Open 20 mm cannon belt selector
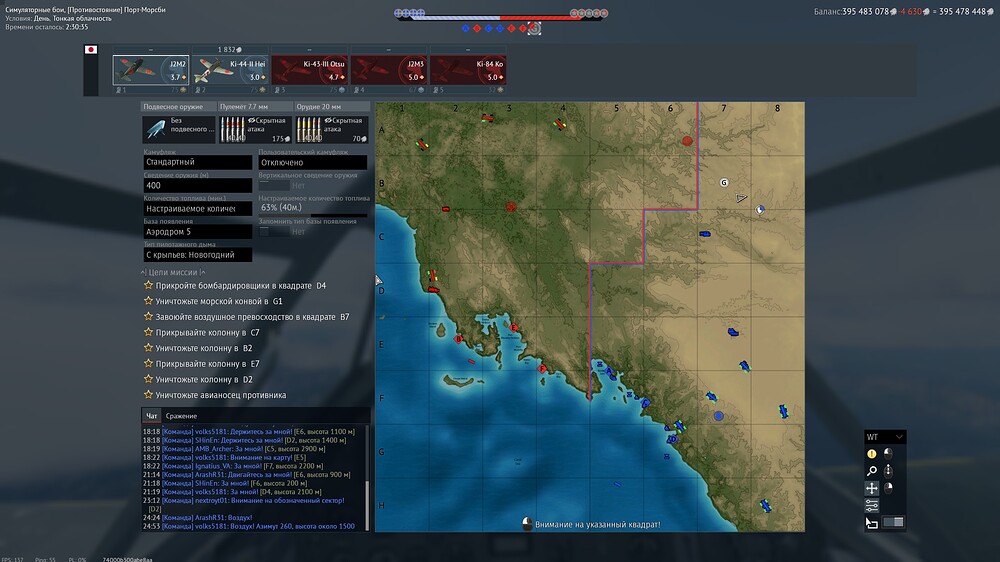Viewport: 1000px width, 562px height. pos(332,129)
